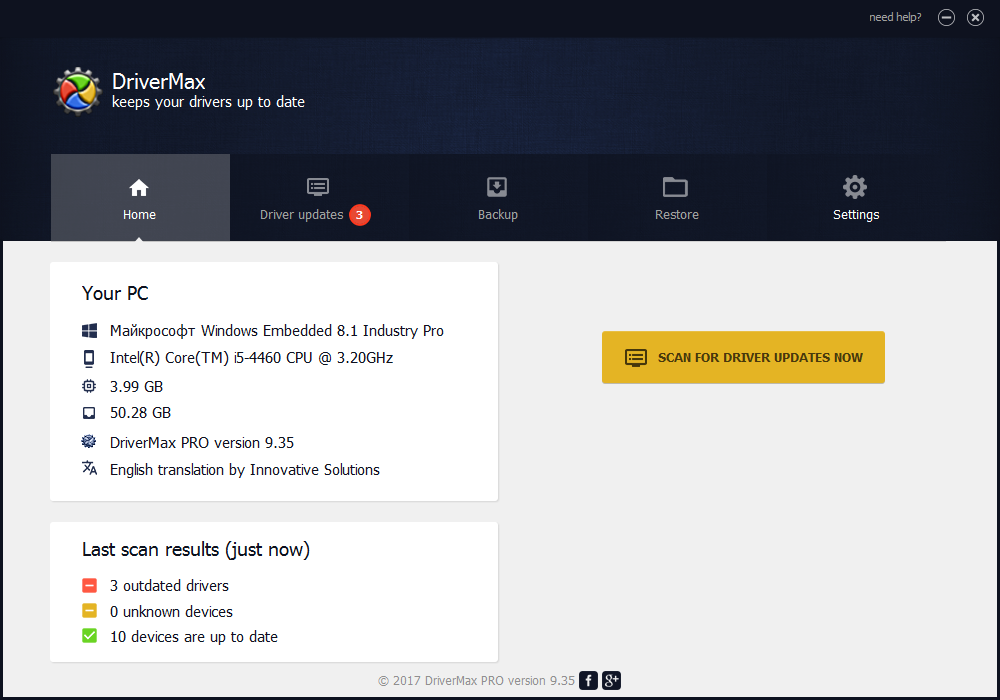Select the Restore tab

677,198
